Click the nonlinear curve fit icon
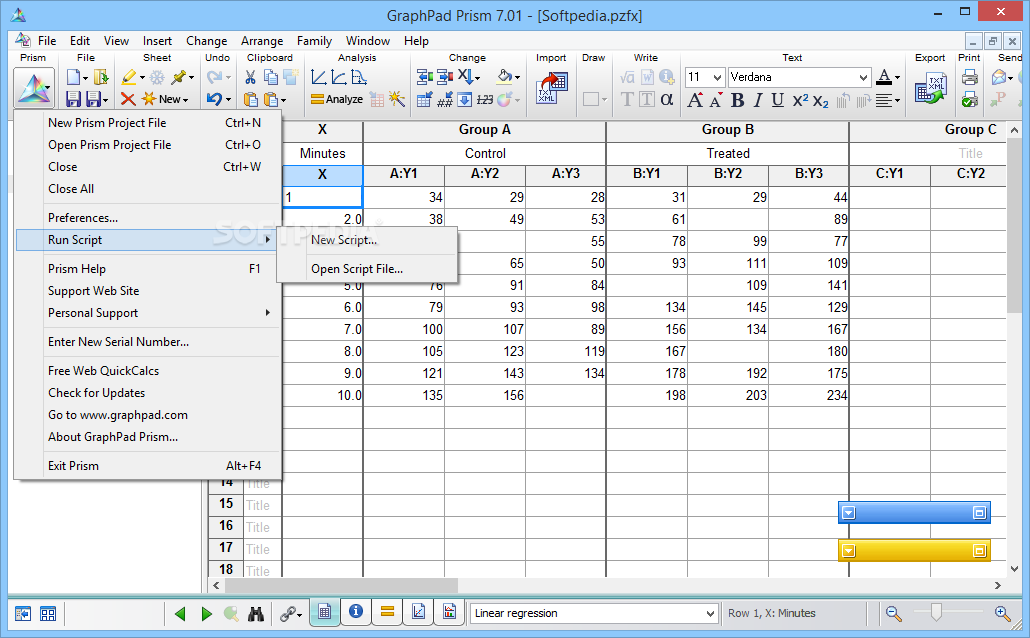This screenshot has height=638, width=1030. [x=338, y=78]
